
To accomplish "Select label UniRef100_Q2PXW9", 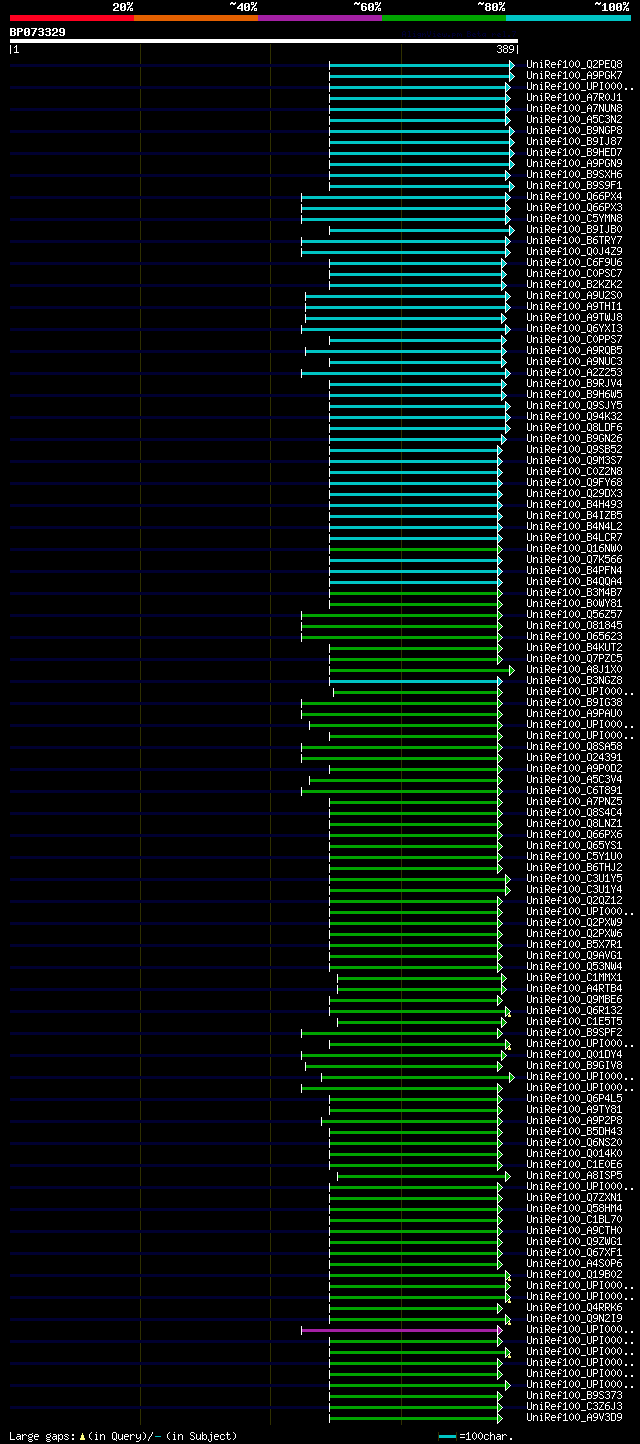I will 574,922.
